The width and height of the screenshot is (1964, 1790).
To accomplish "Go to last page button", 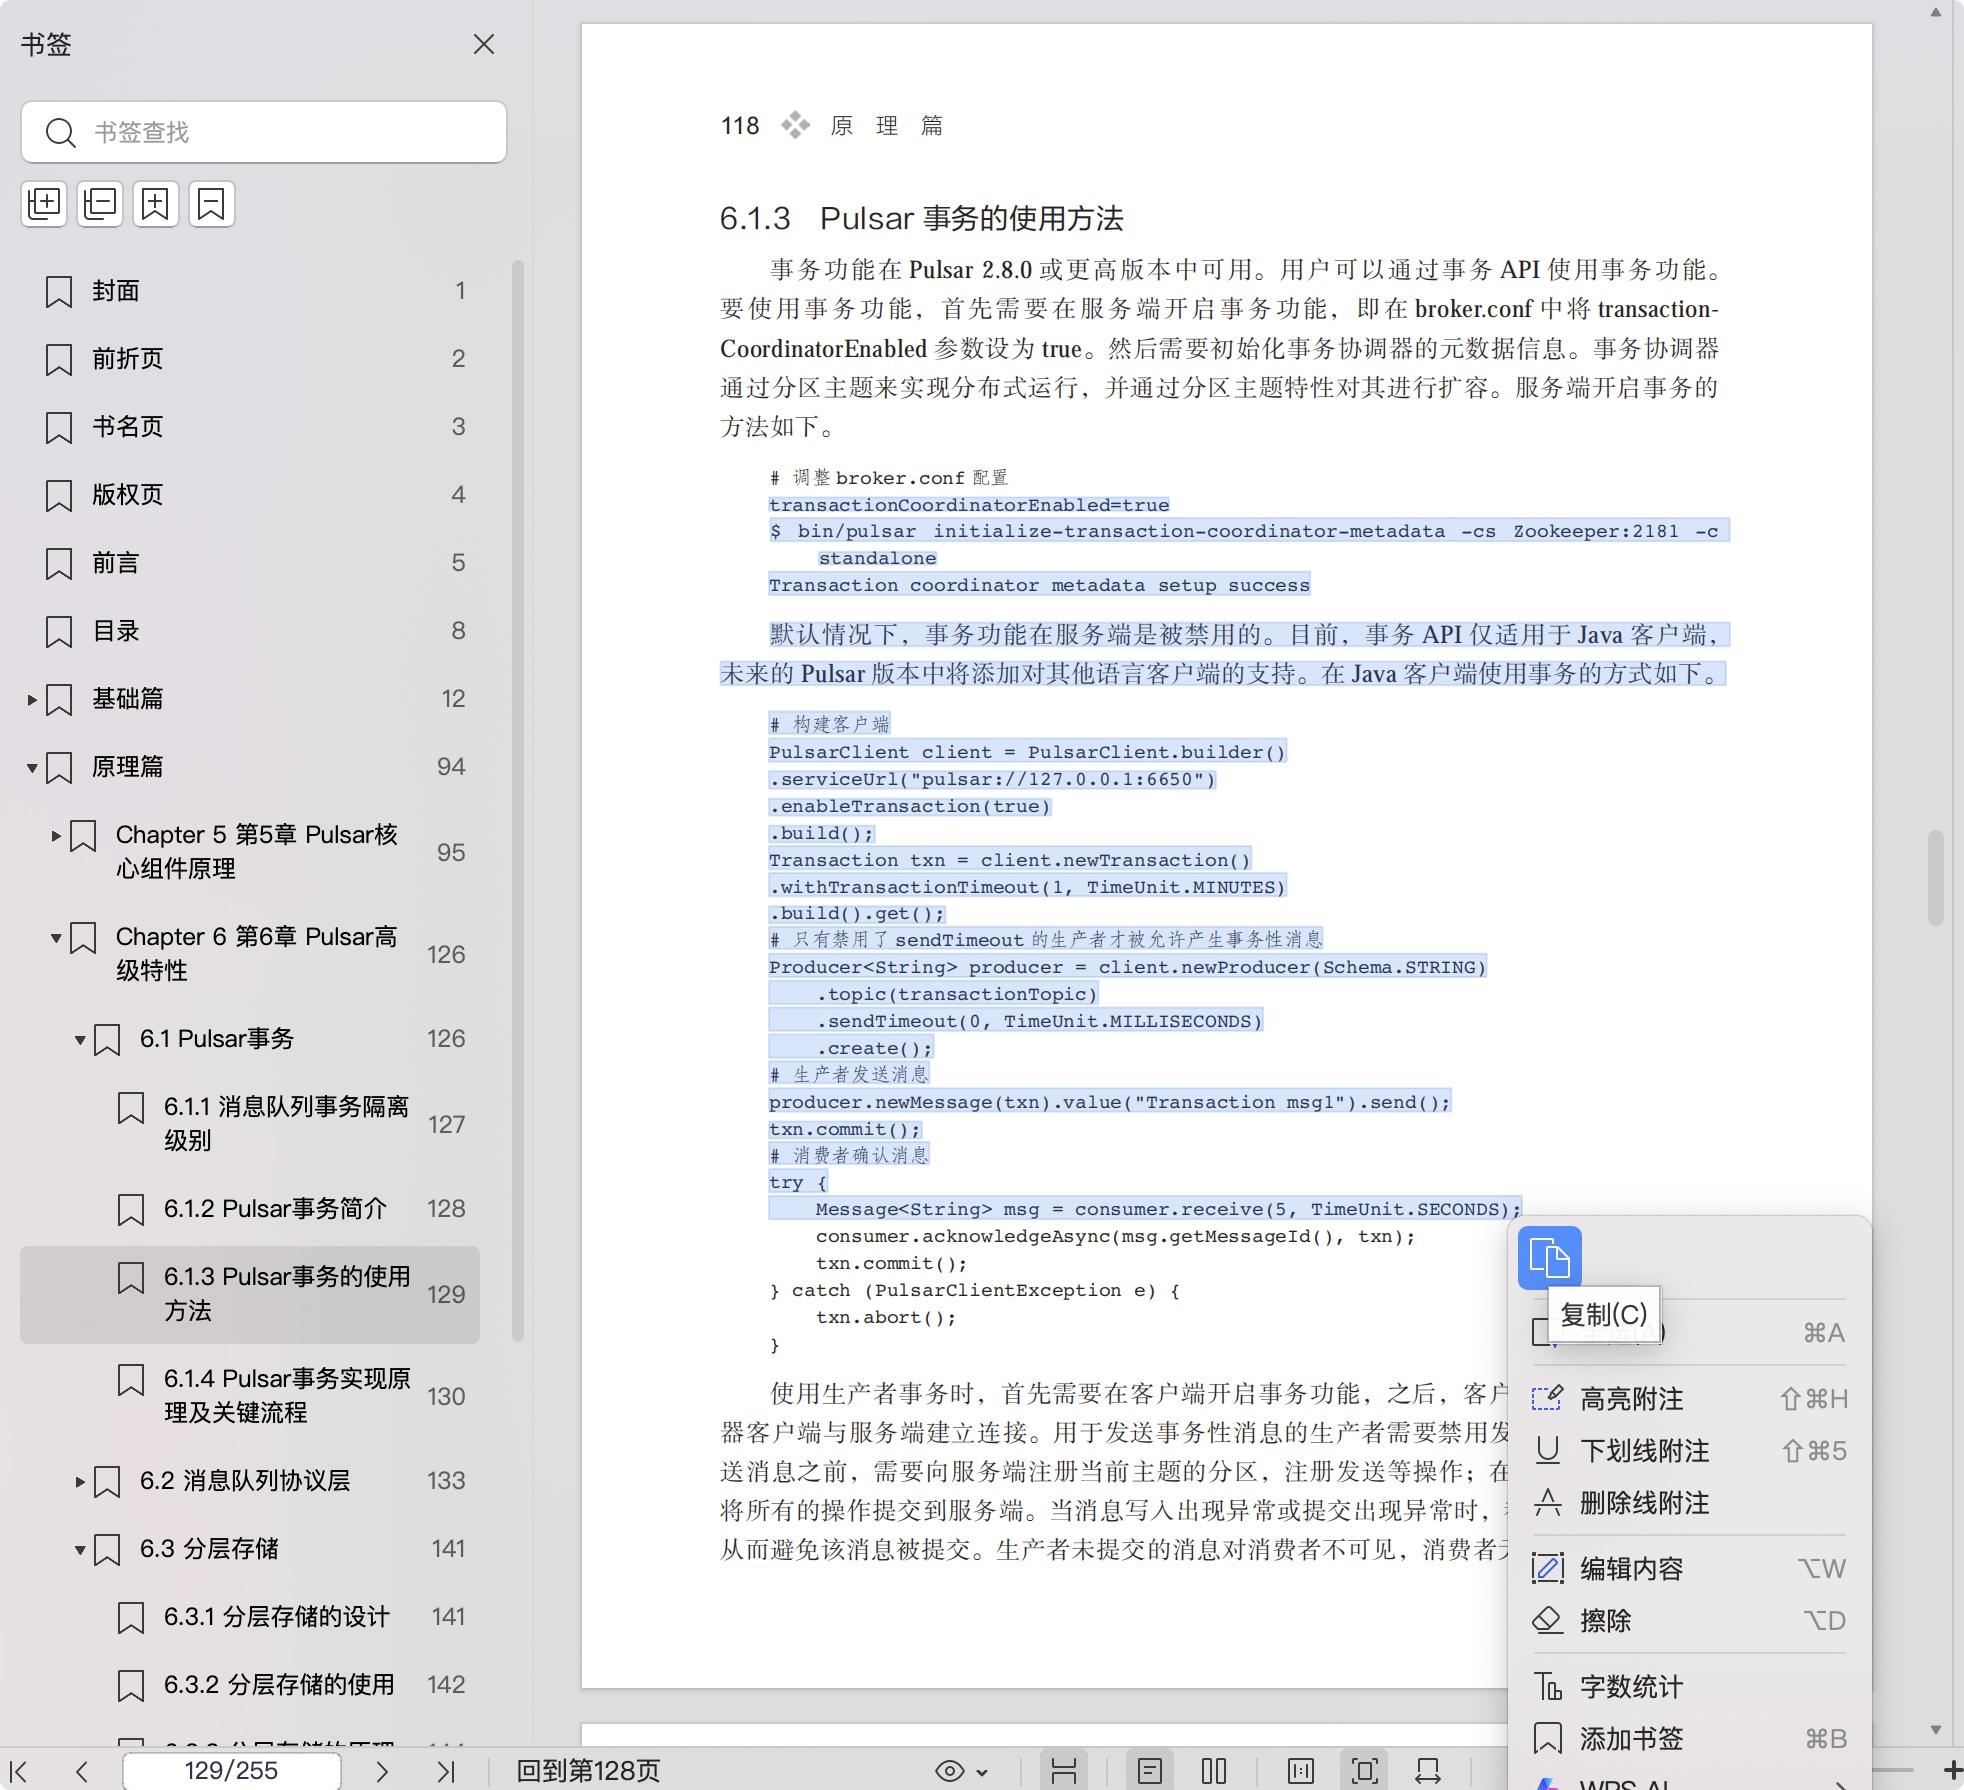I will pos(446,1771).
